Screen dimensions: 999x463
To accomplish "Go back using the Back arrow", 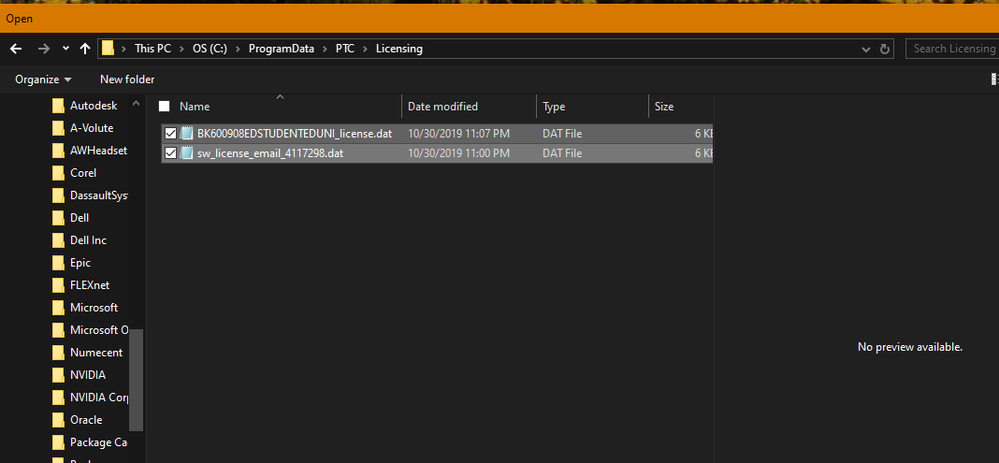I will pyautogui.click(x=16, y=48).
